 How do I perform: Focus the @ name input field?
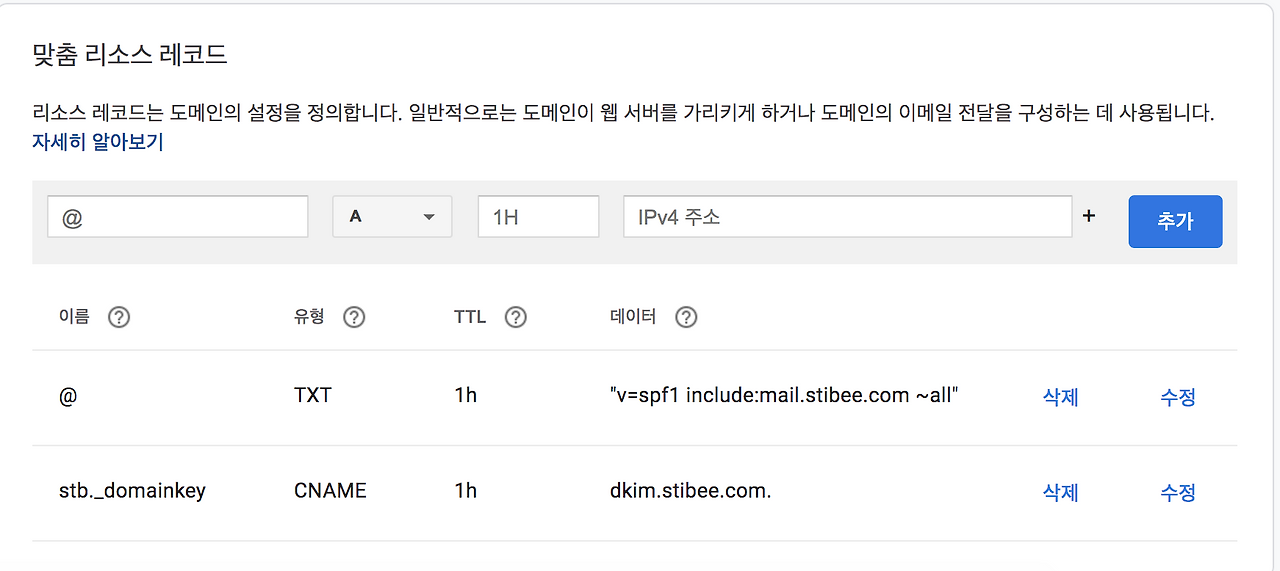point(178,216)
